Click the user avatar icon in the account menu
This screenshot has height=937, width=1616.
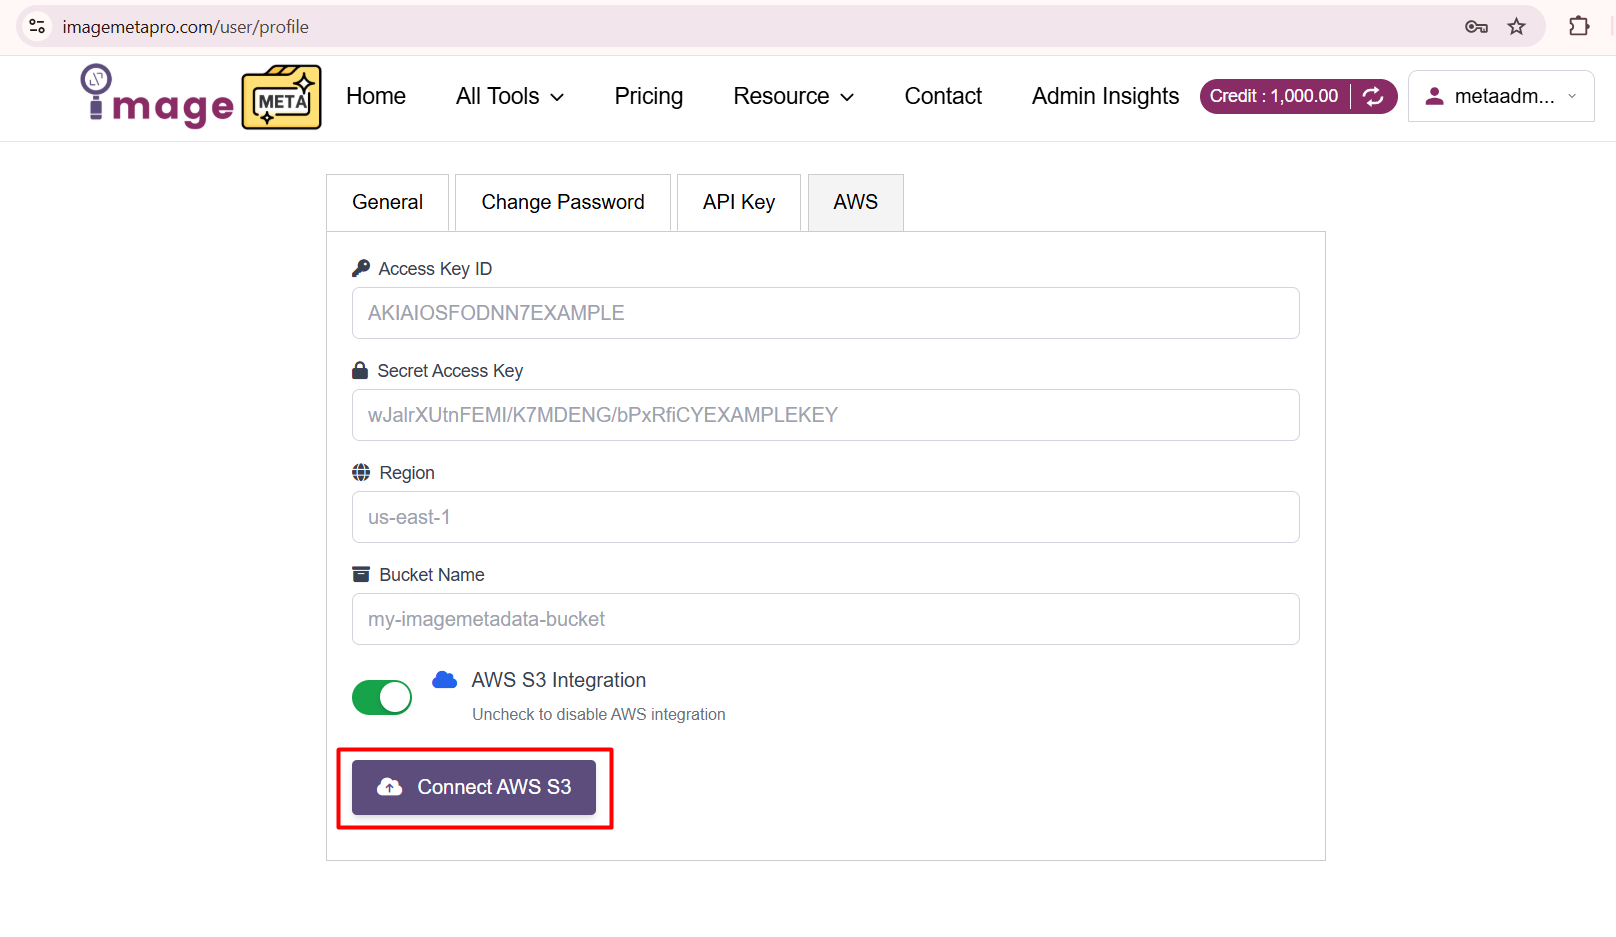1434,96
